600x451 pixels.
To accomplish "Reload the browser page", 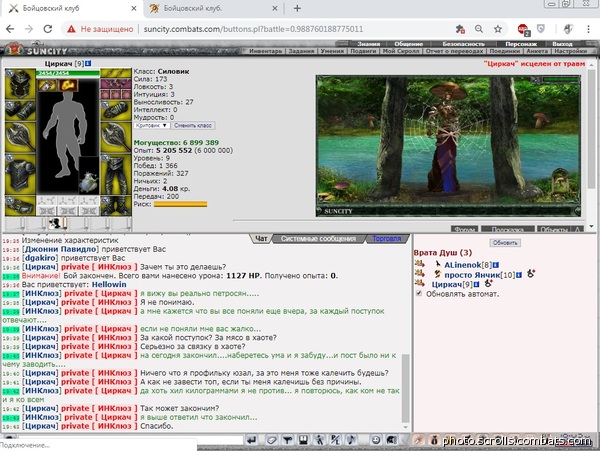I will click(x=47, y=29).
